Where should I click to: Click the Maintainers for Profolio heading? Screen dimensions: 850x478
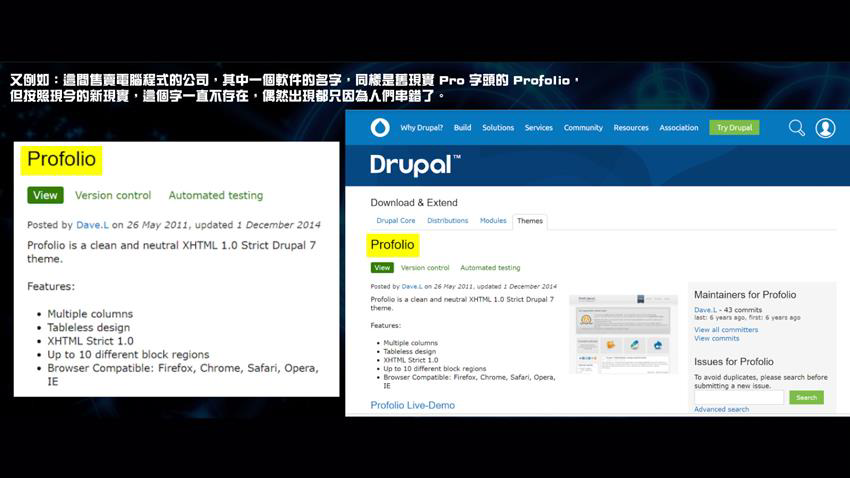[x=745, y=295]
